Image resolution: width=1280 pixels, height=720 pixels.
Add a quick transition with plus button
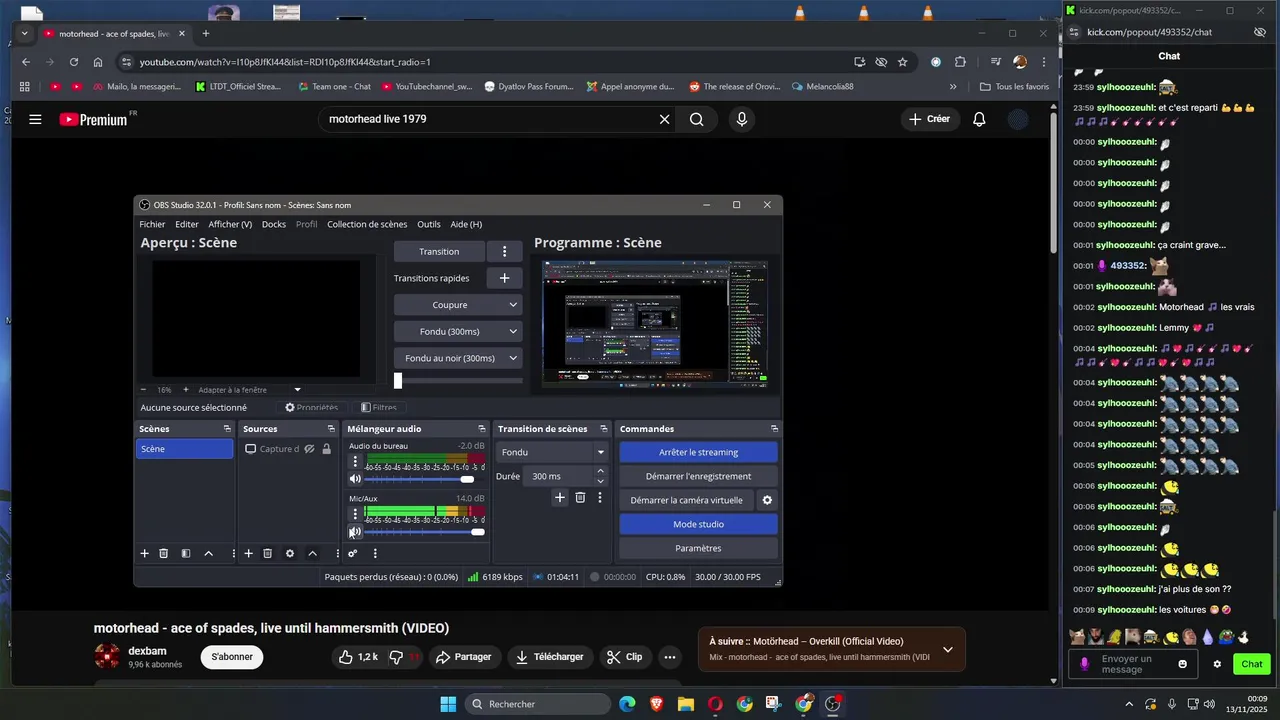(504, 278)
